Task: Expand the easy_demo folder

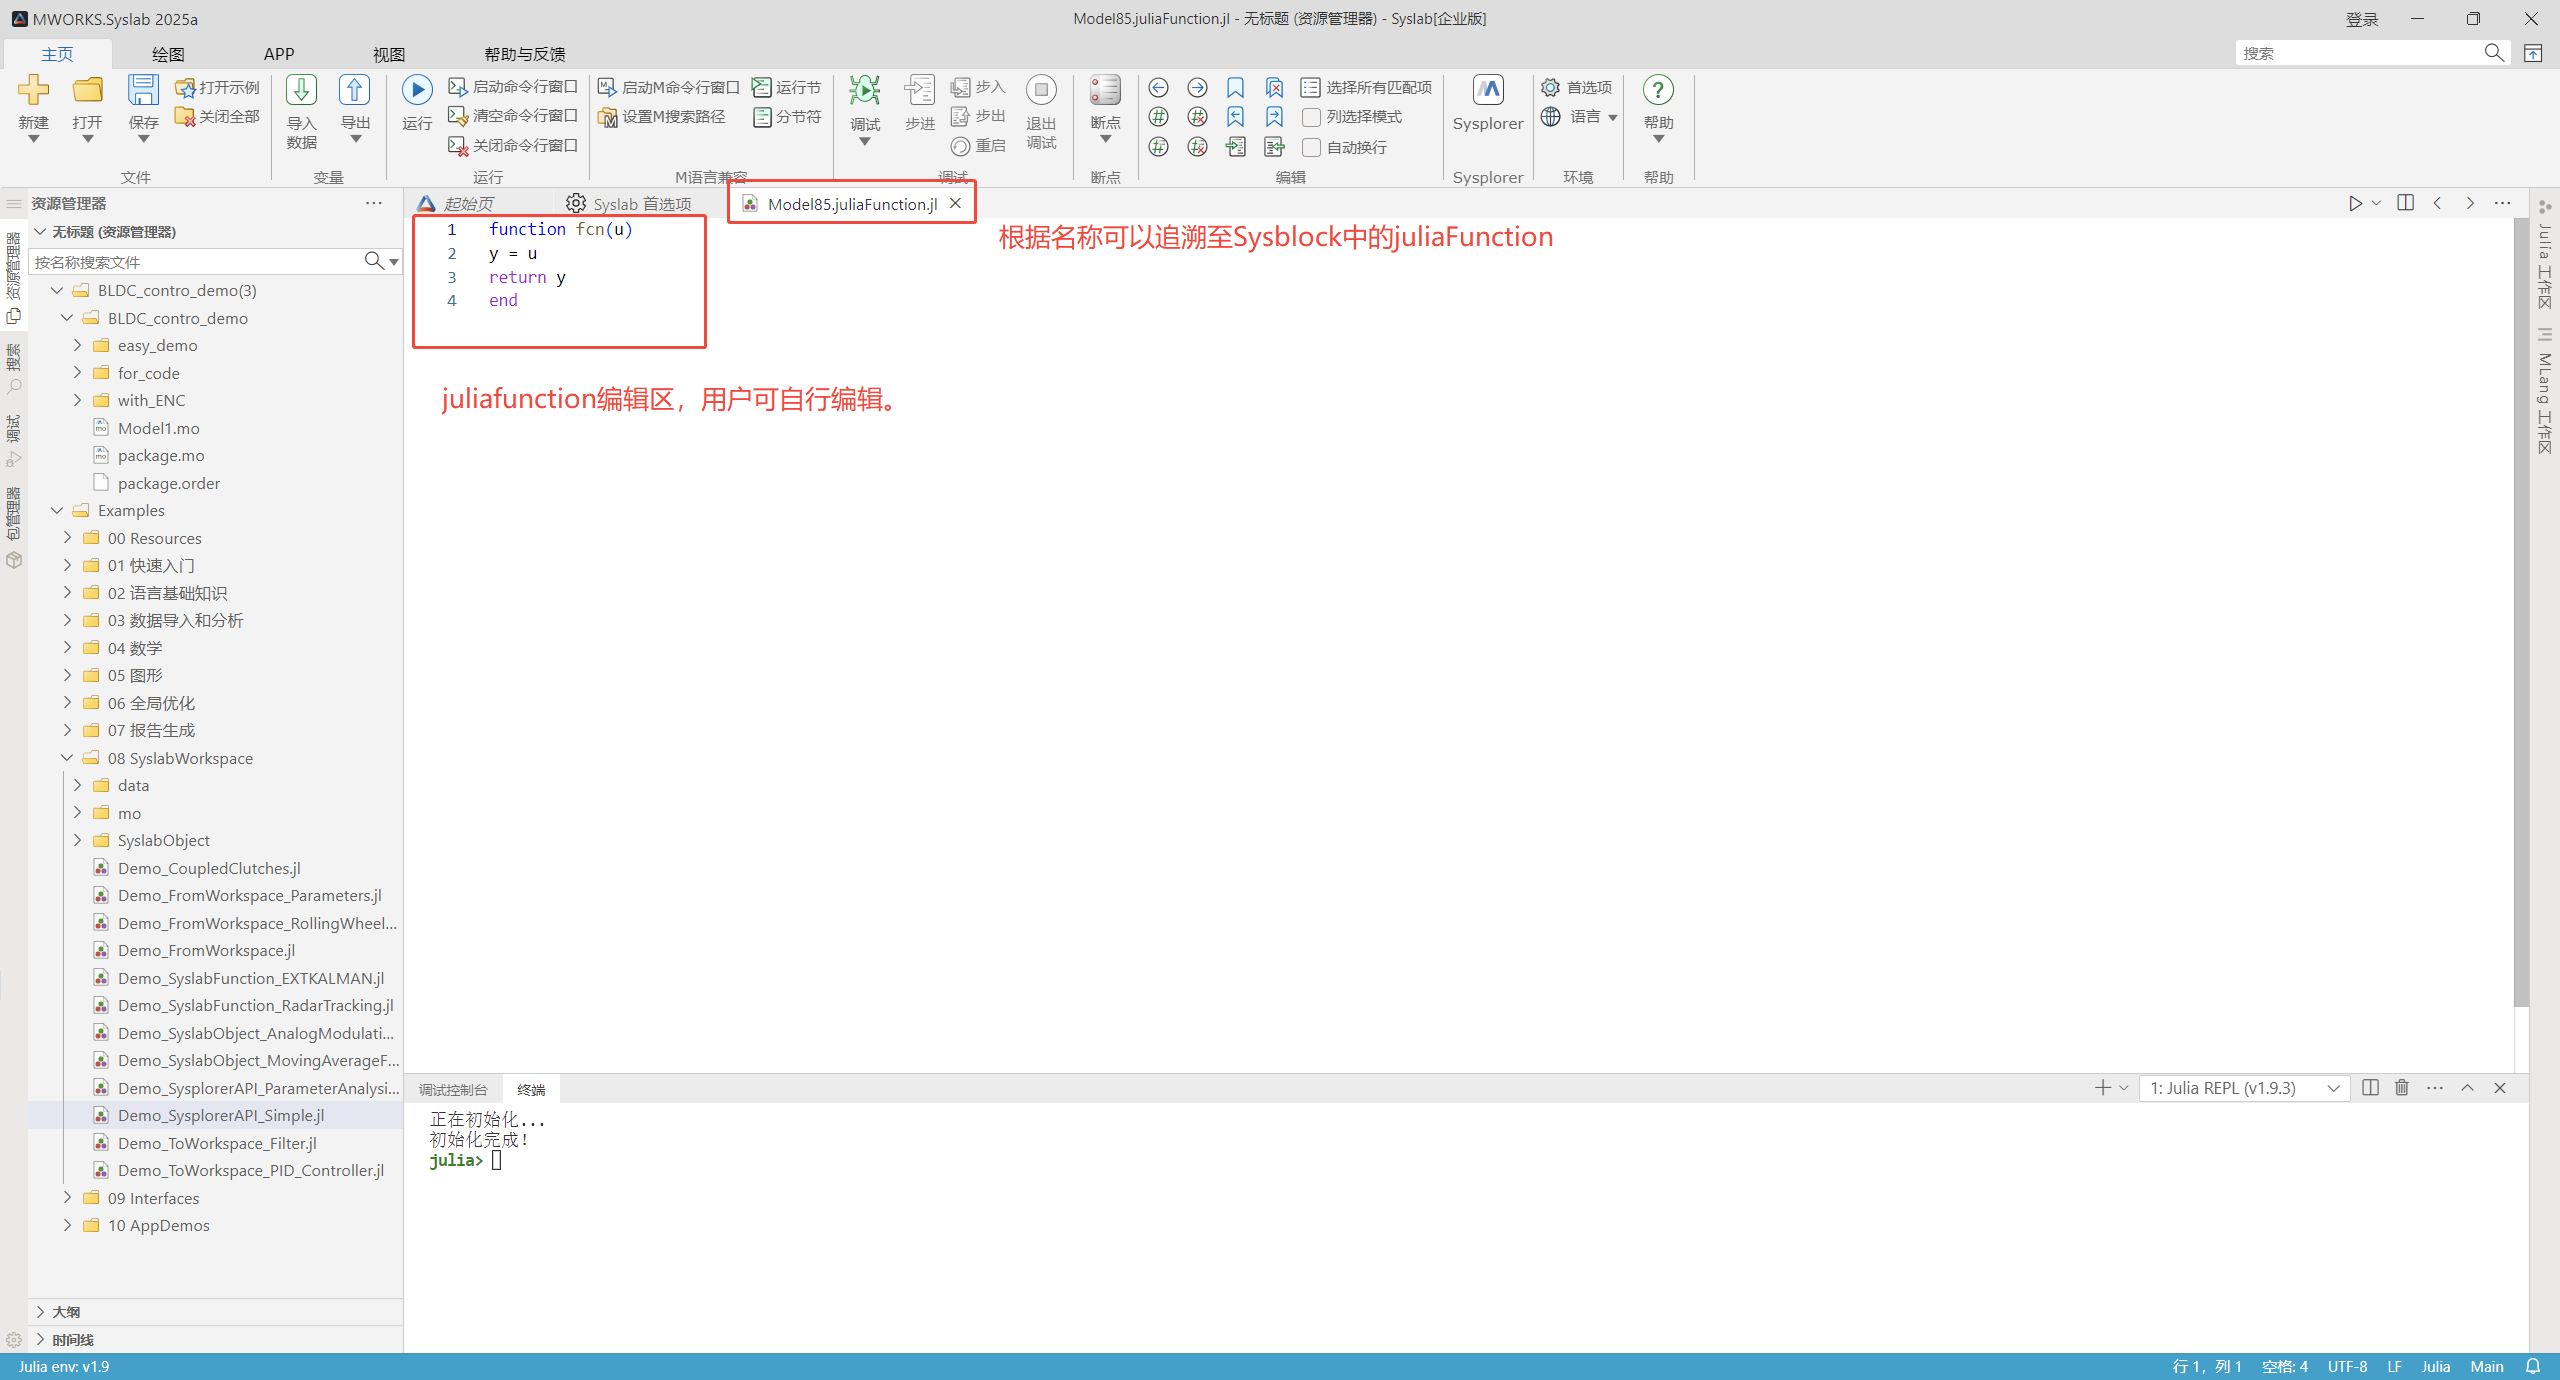Action: click(x=77, y=345)
